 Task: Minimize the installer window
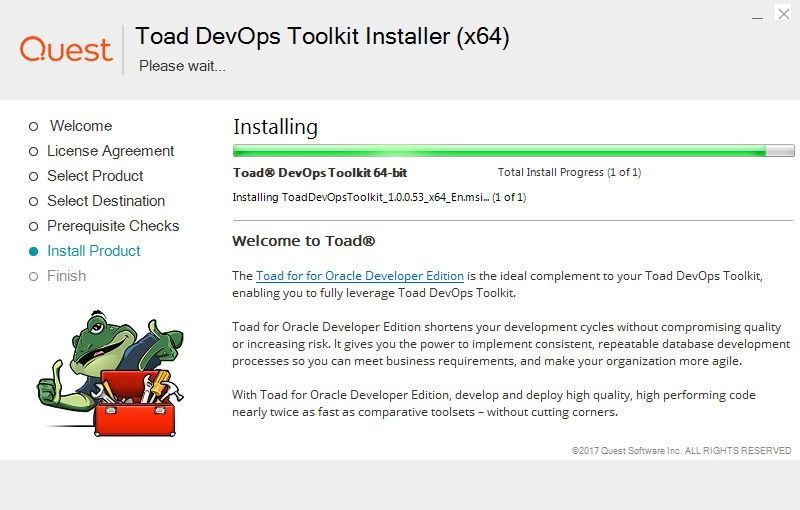click(x=757, y=15)
